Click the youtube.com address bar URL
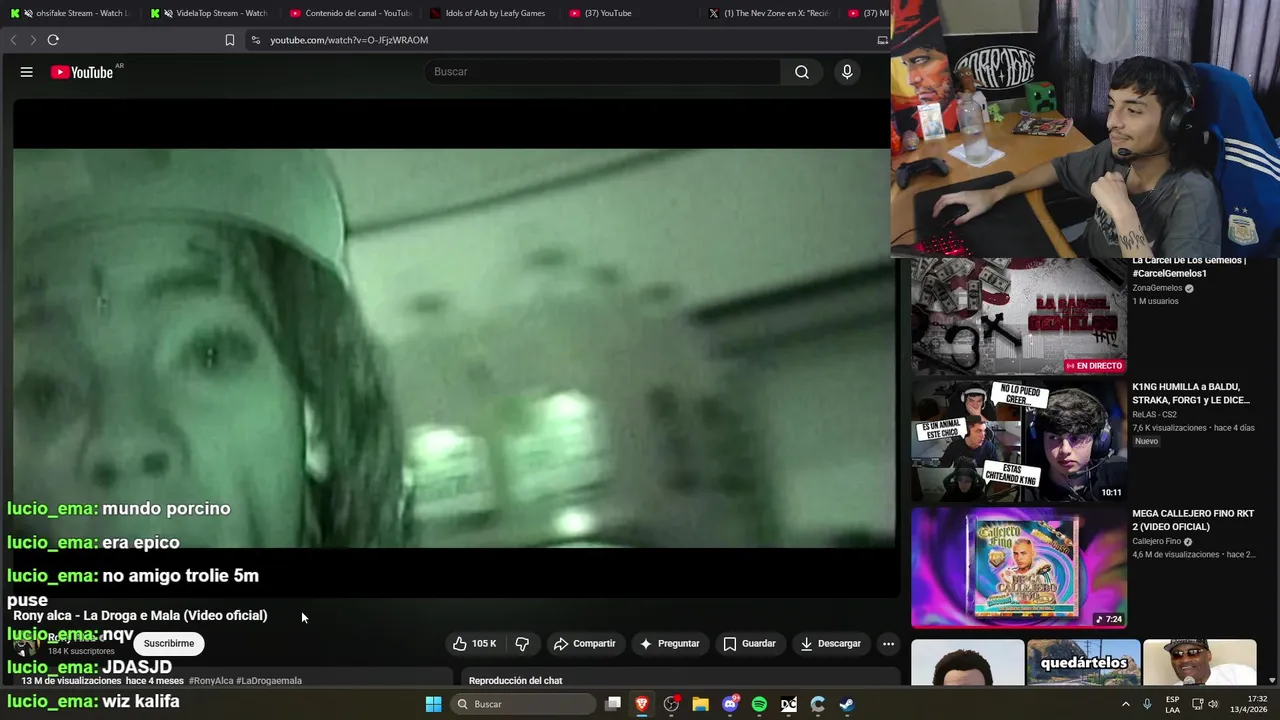Screen dimensions: 1280x720 (x=349, y=40)
